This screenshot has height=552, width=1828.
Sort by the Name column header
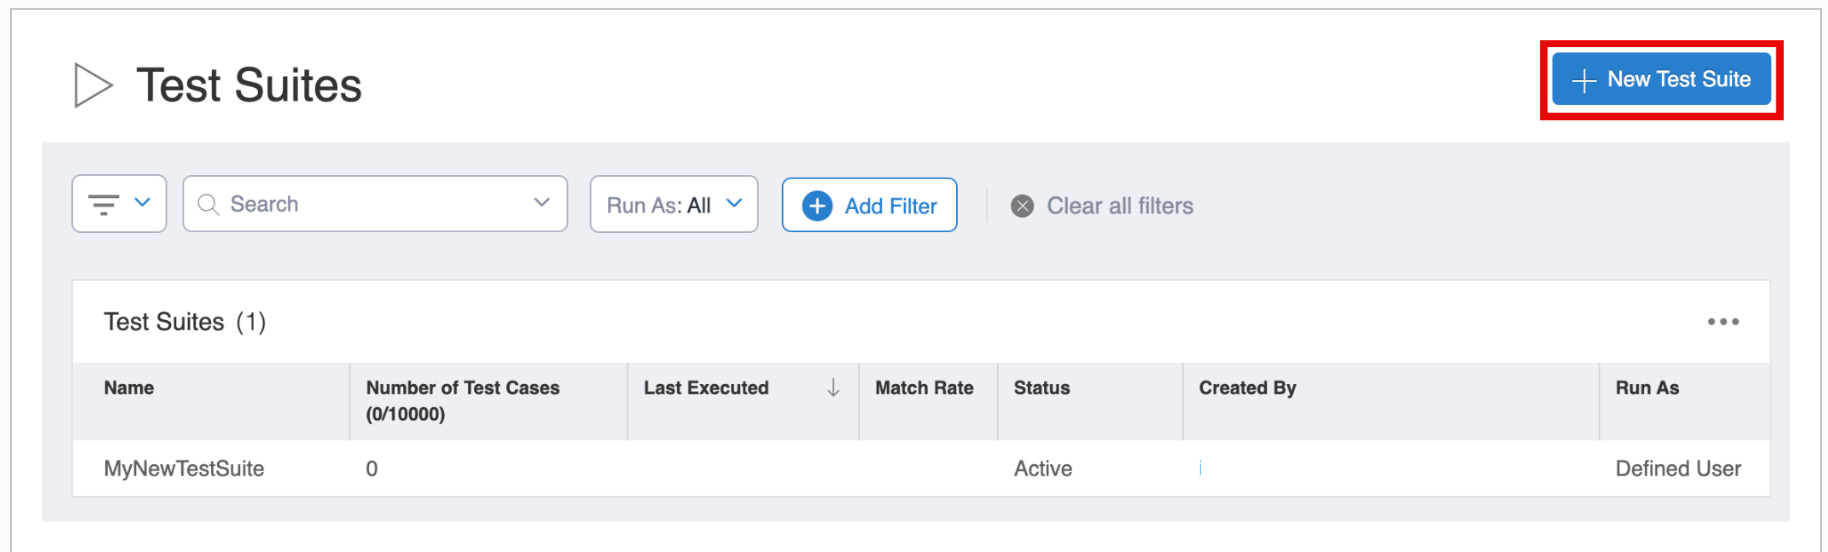(x=129, y=388)
